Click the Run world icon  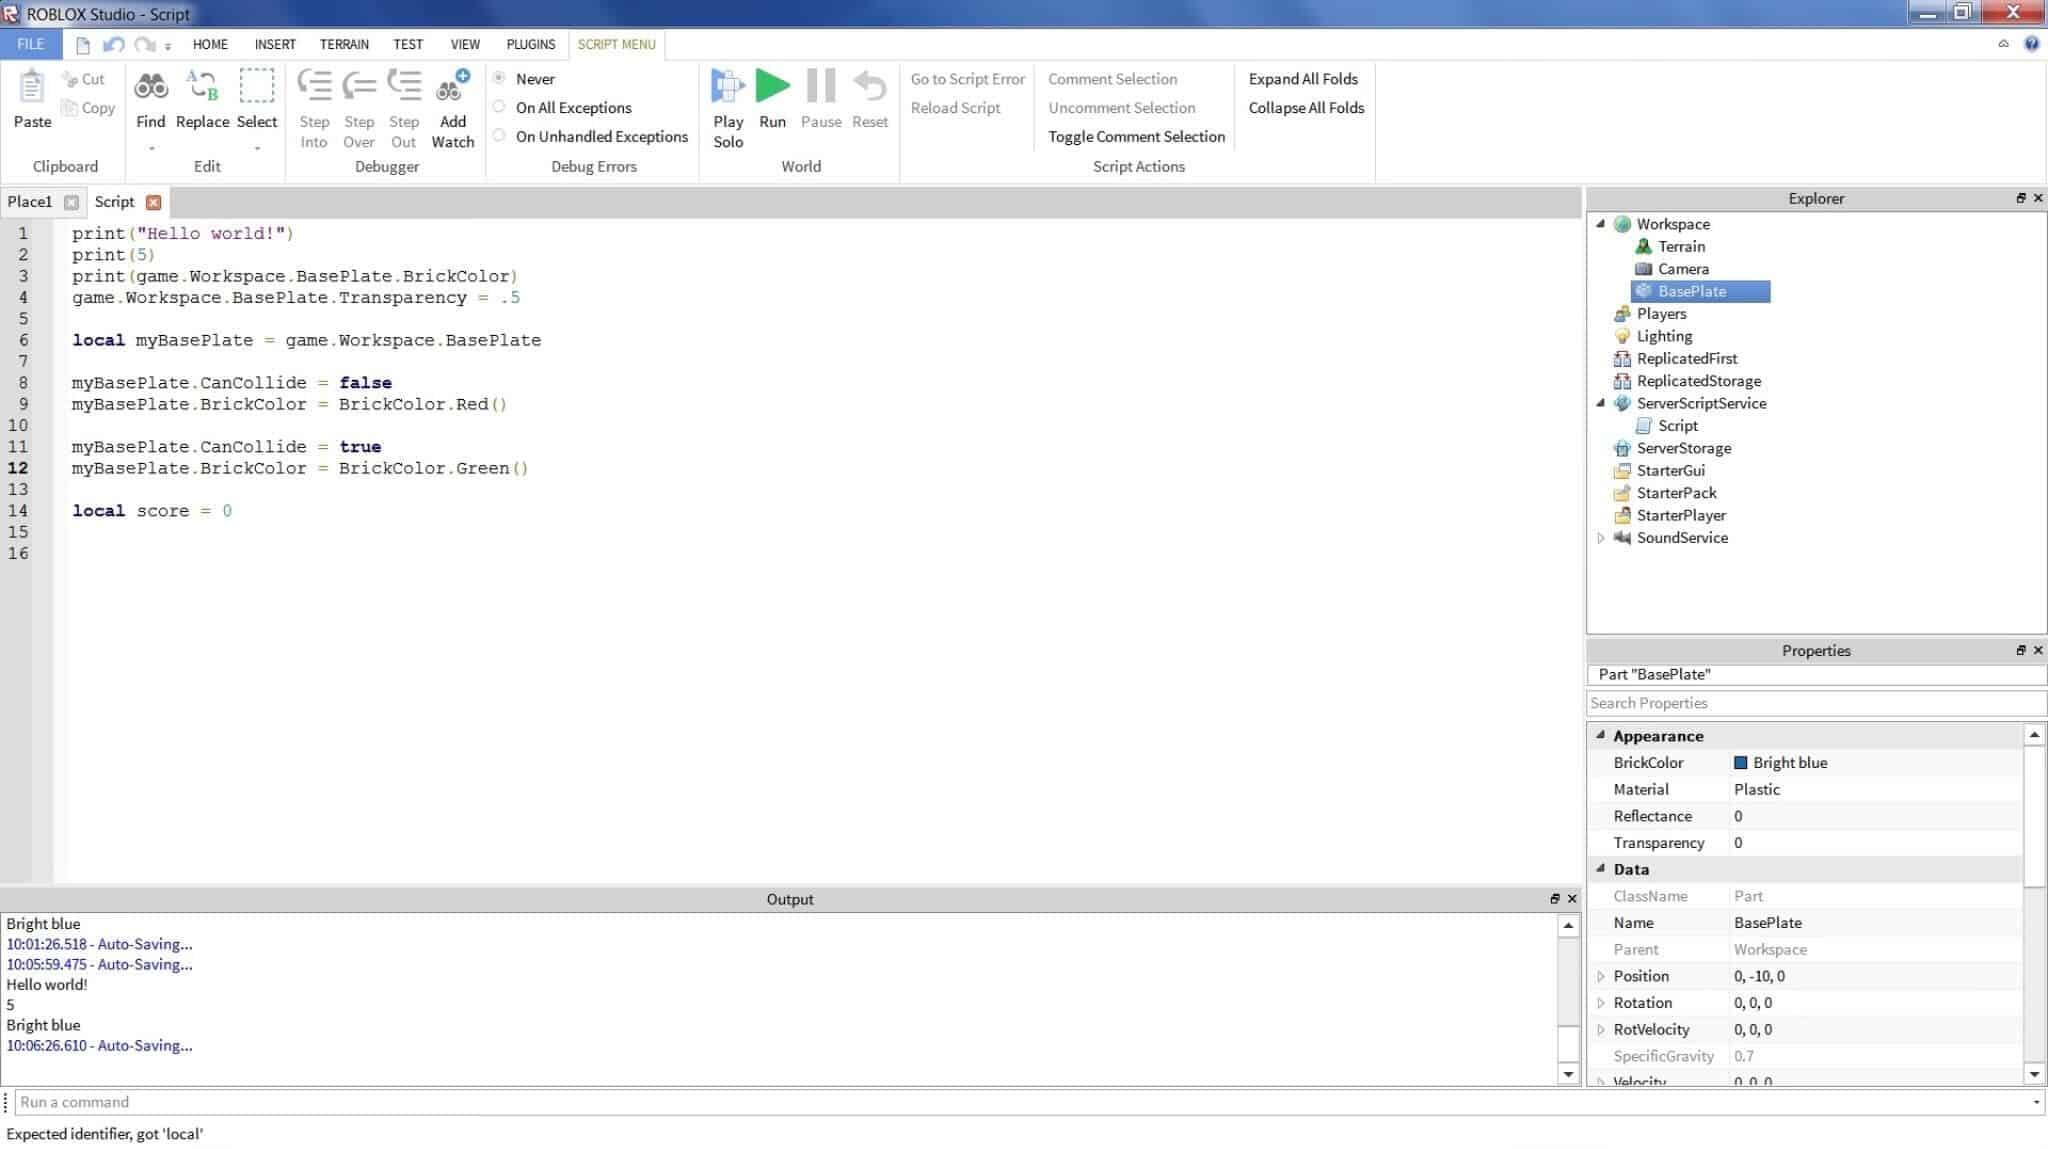click(x=772, y=87)
